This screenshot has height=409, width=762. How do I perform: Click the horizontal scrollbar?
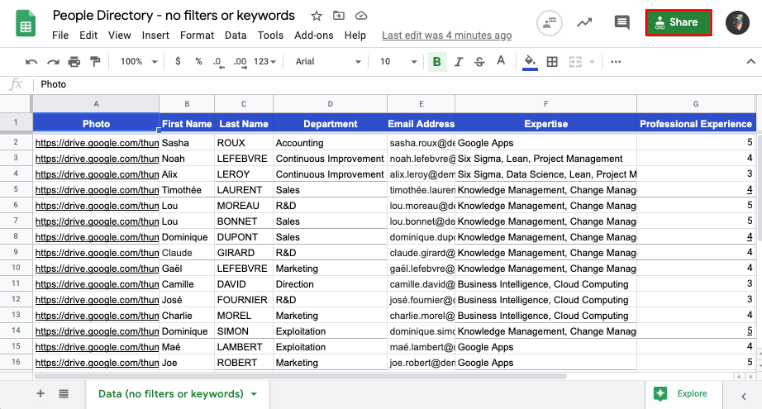[x=300, y=376]
